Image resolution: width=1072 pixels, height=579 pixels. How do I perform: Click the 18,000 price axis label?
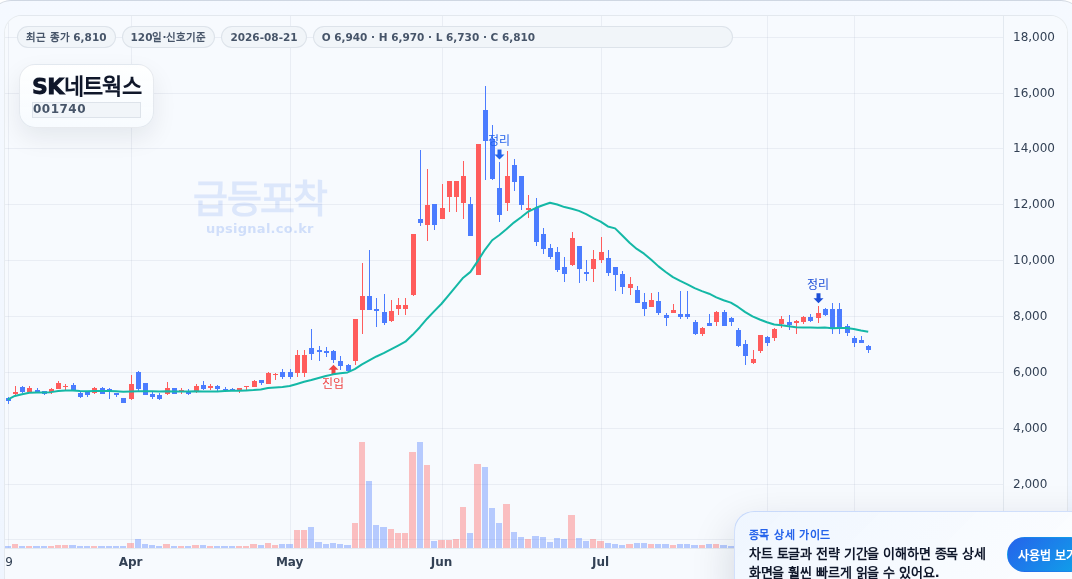(x=1034, y=37)
